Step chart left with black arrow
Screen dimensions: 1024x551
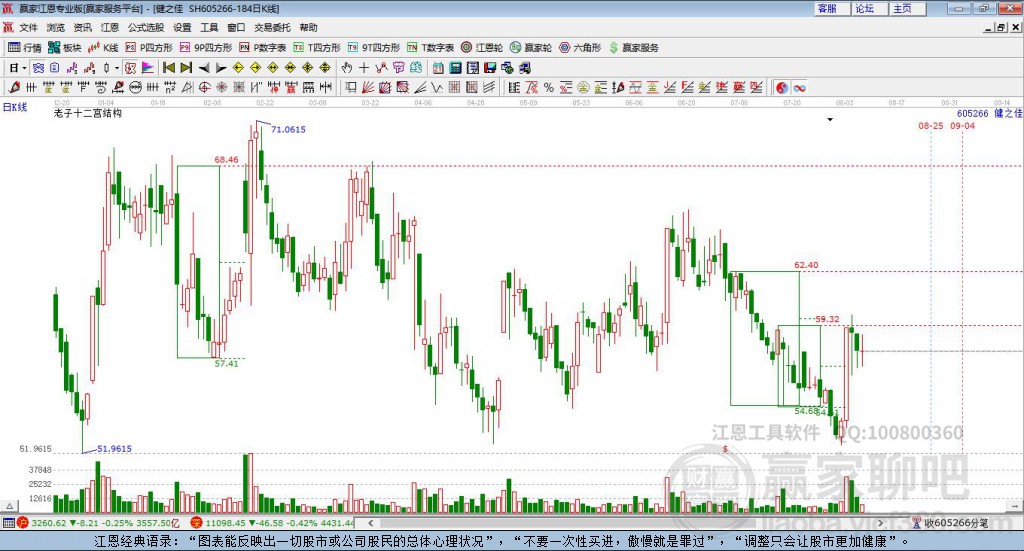point(204,68)
